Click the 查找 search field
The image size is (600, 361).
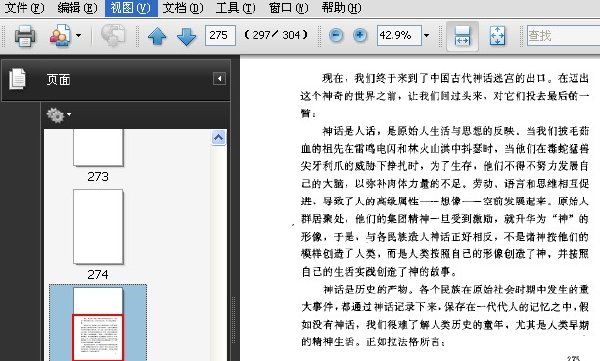[563, 36]
